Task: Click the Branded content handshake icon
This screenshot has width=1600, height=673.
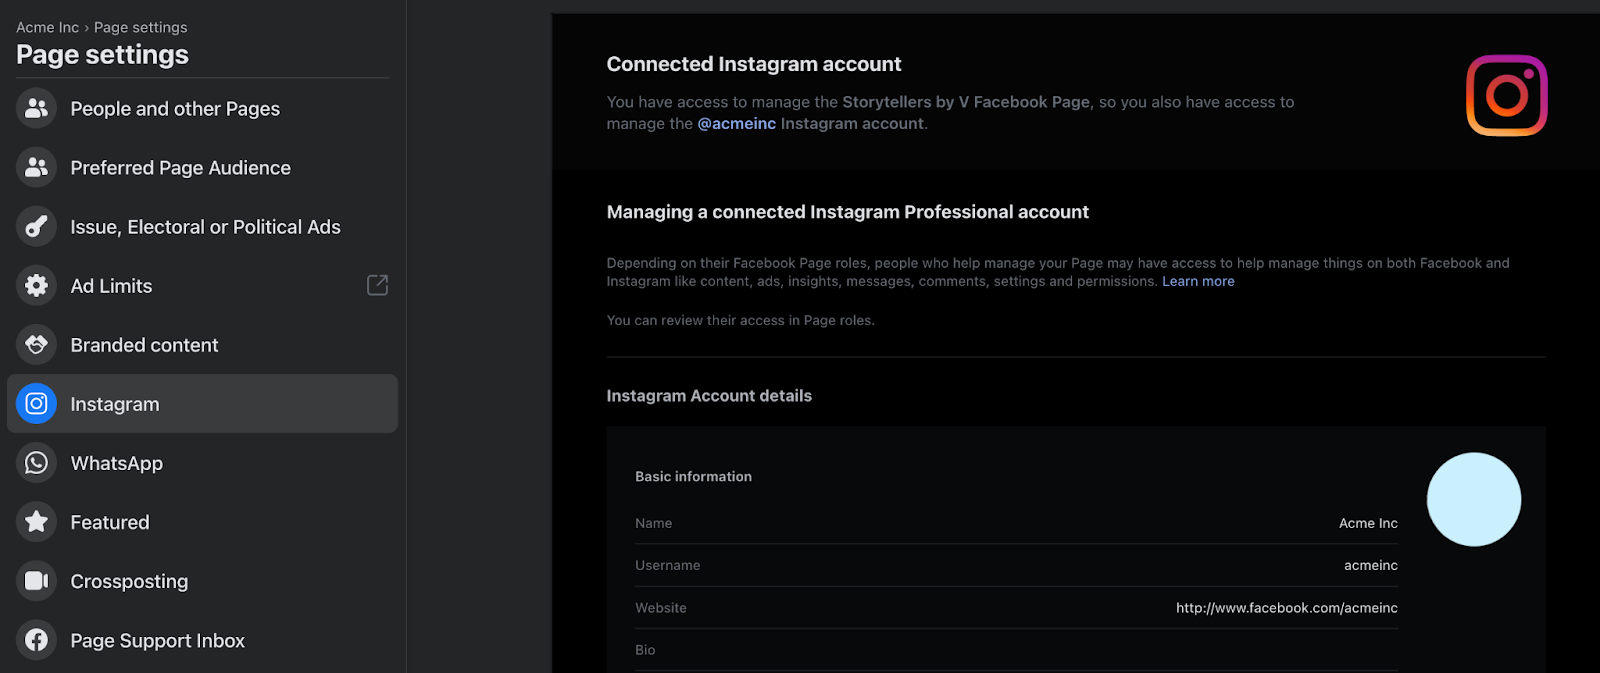Action: coord(36,344)
